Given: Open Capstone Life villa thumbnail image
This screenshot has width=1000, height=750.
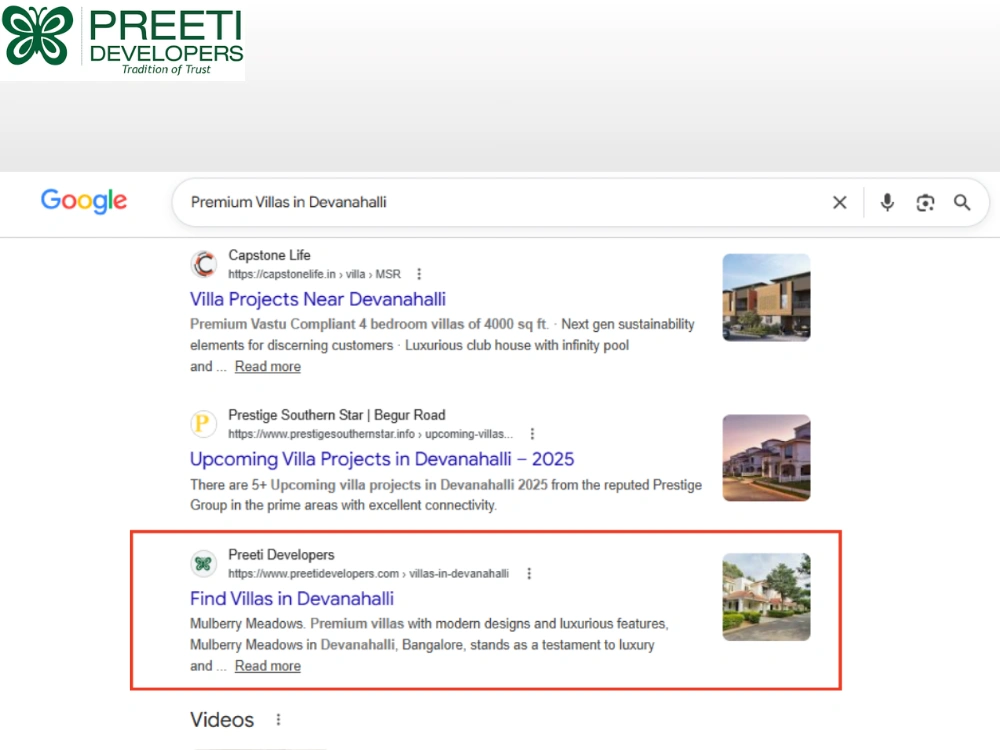Looking at the screenshot, I should (x=767, y=298).
